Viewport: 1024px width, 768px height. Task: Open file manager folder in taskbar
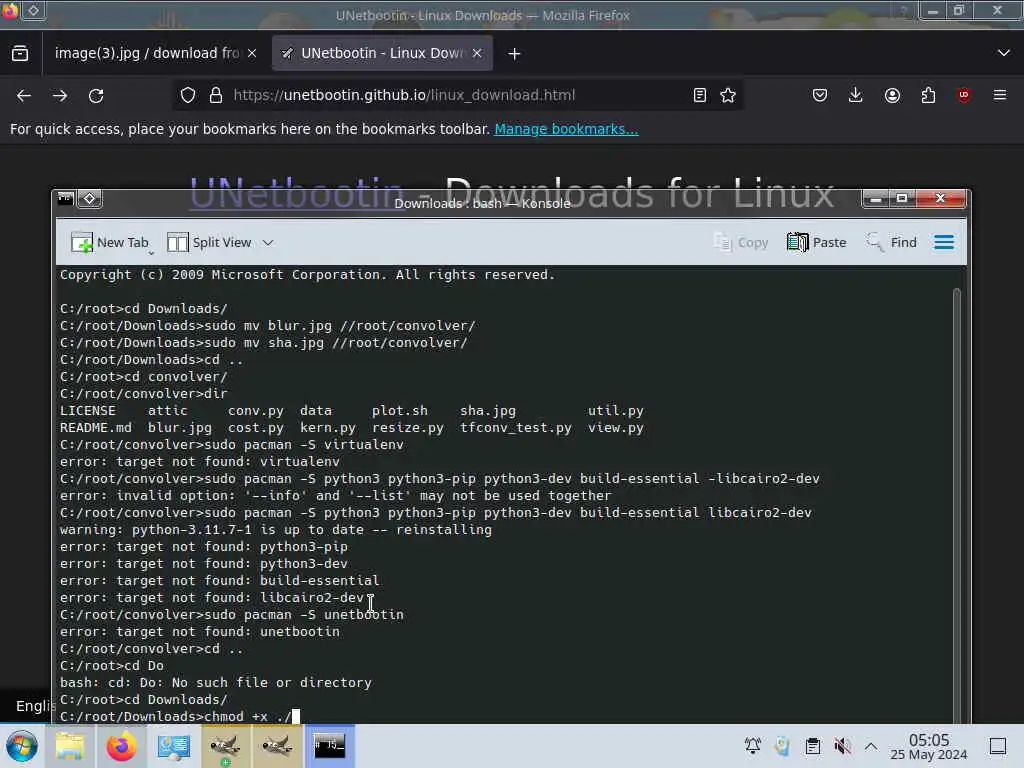[70, 746]
